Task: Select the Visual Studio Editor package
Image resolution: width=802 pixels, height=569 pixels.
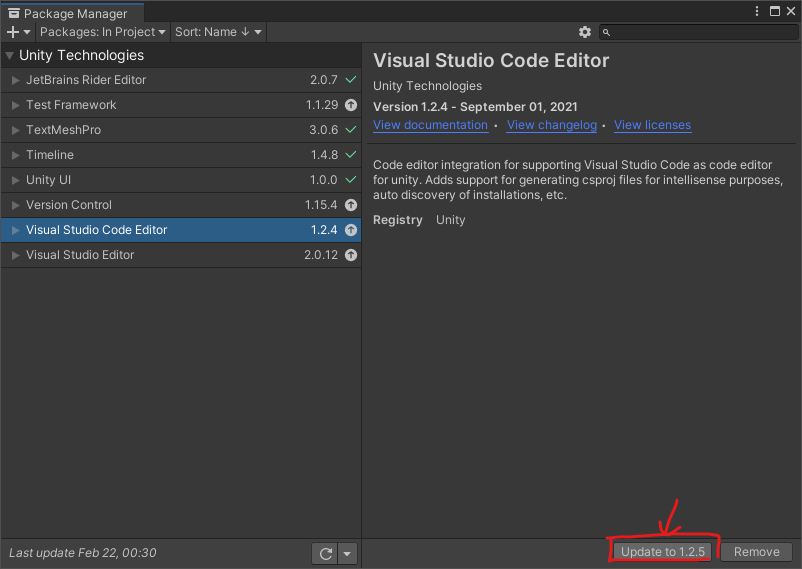Action: 181,255
